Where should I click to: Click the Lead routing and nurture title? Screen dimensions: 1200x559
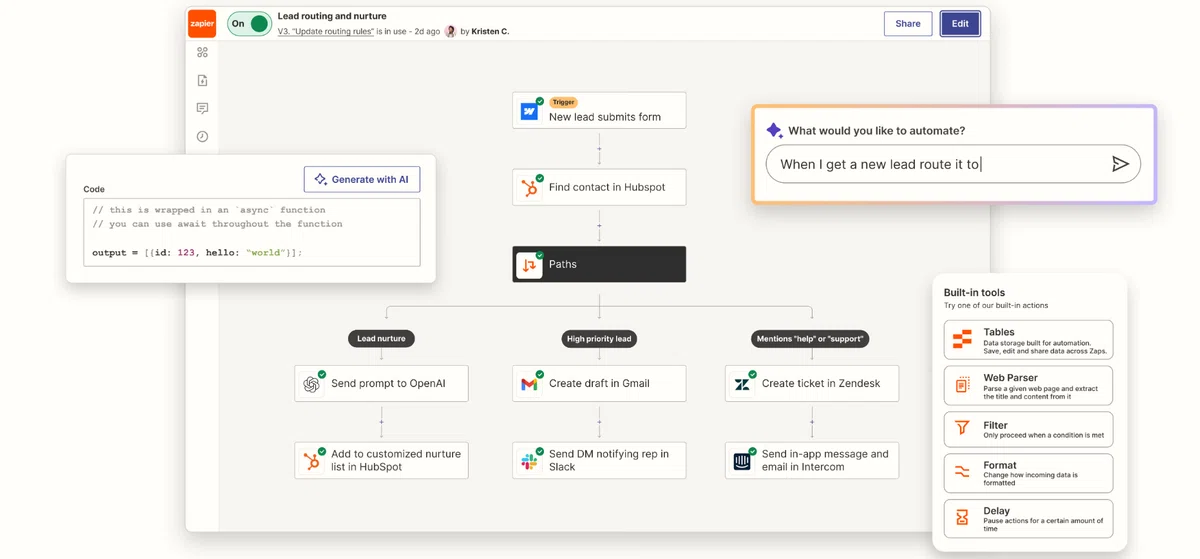(x=332, y=16)
